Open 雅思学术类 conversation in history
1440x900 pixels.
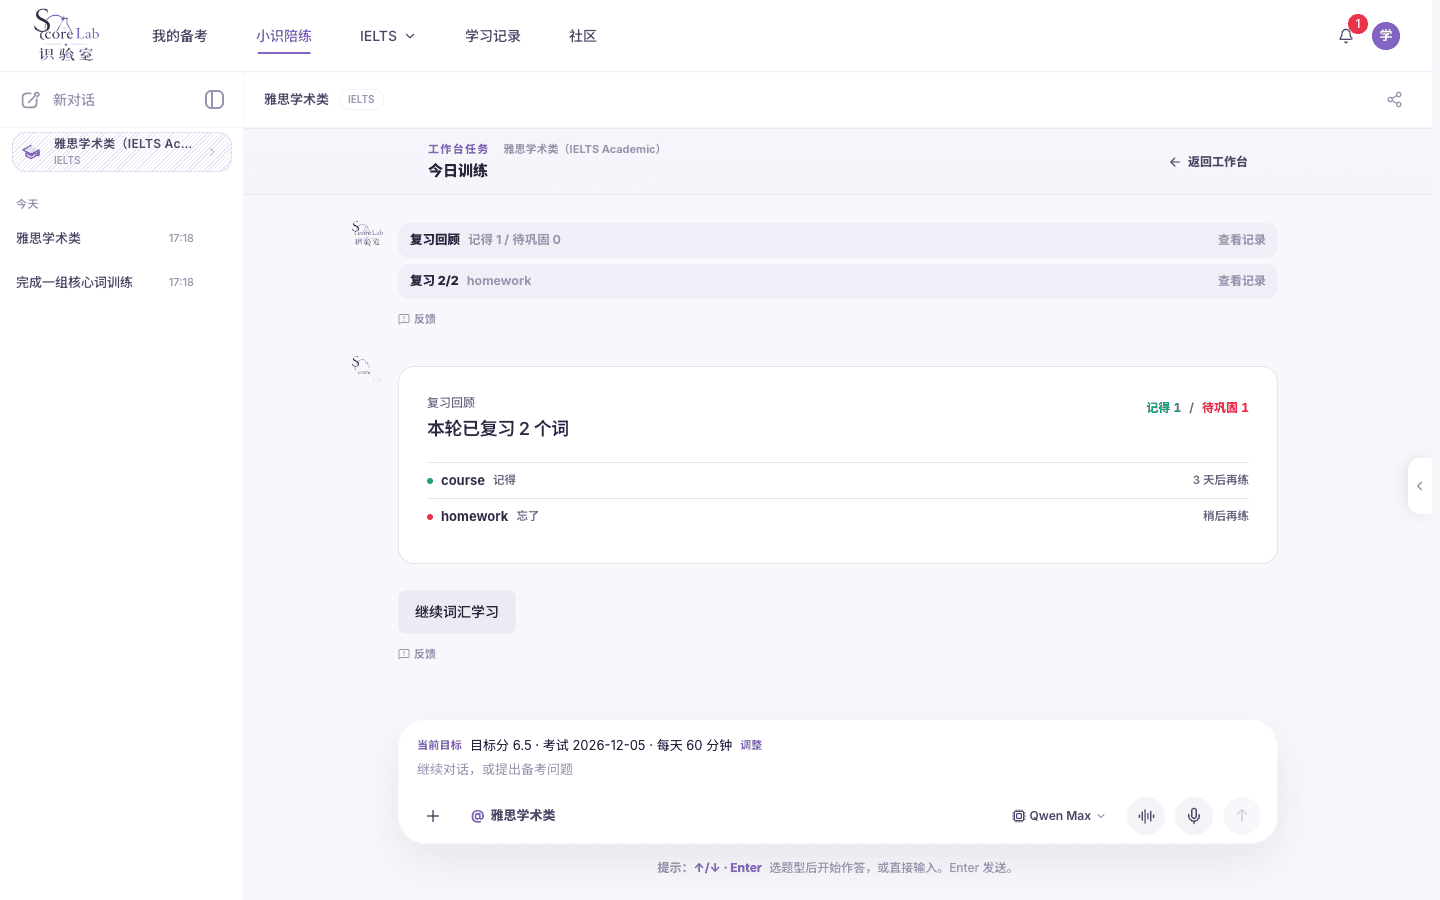tap(105, 238)
